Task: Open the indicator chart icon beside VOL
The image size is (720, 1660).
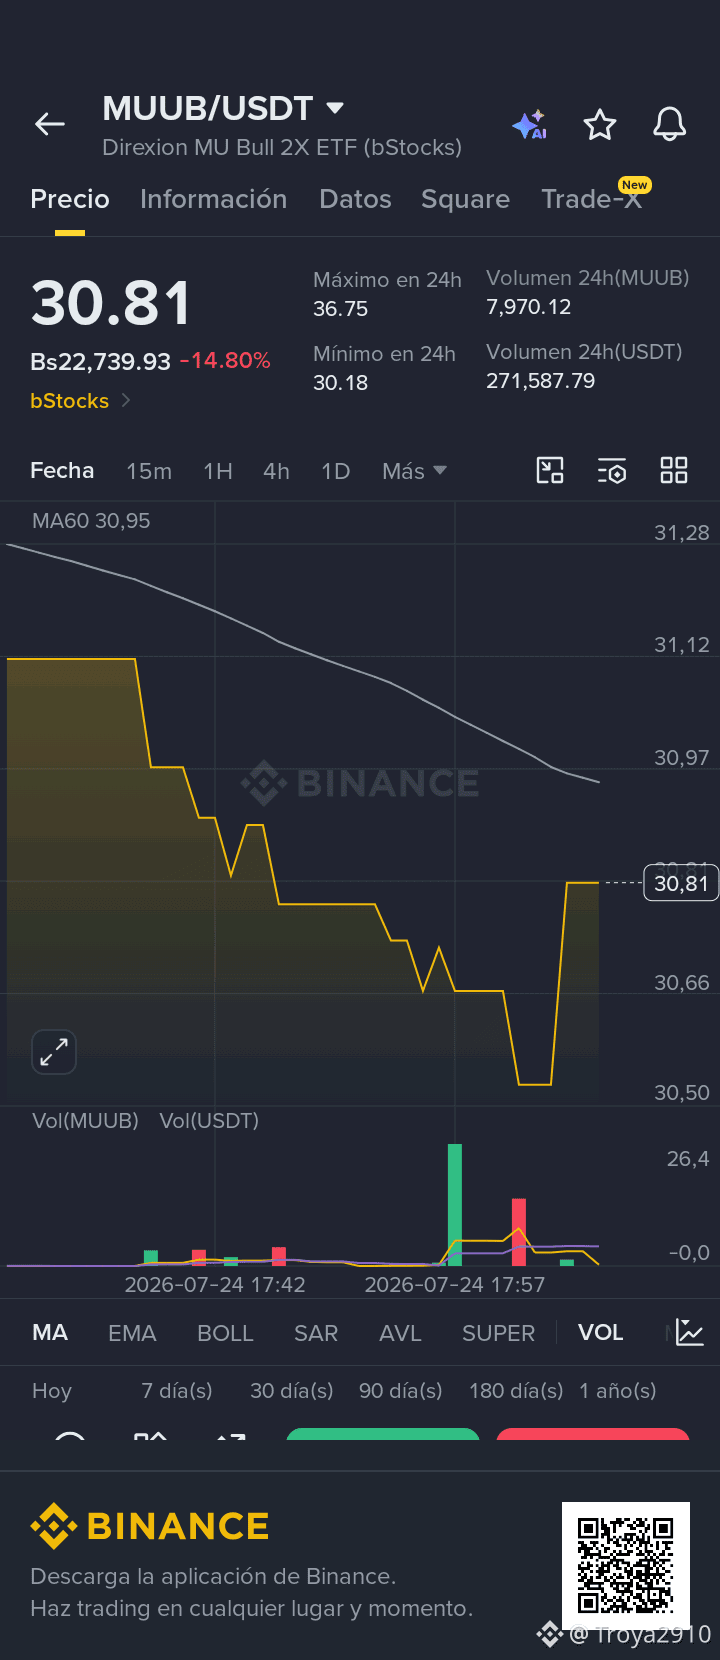Action: [x=690, y=1332]
